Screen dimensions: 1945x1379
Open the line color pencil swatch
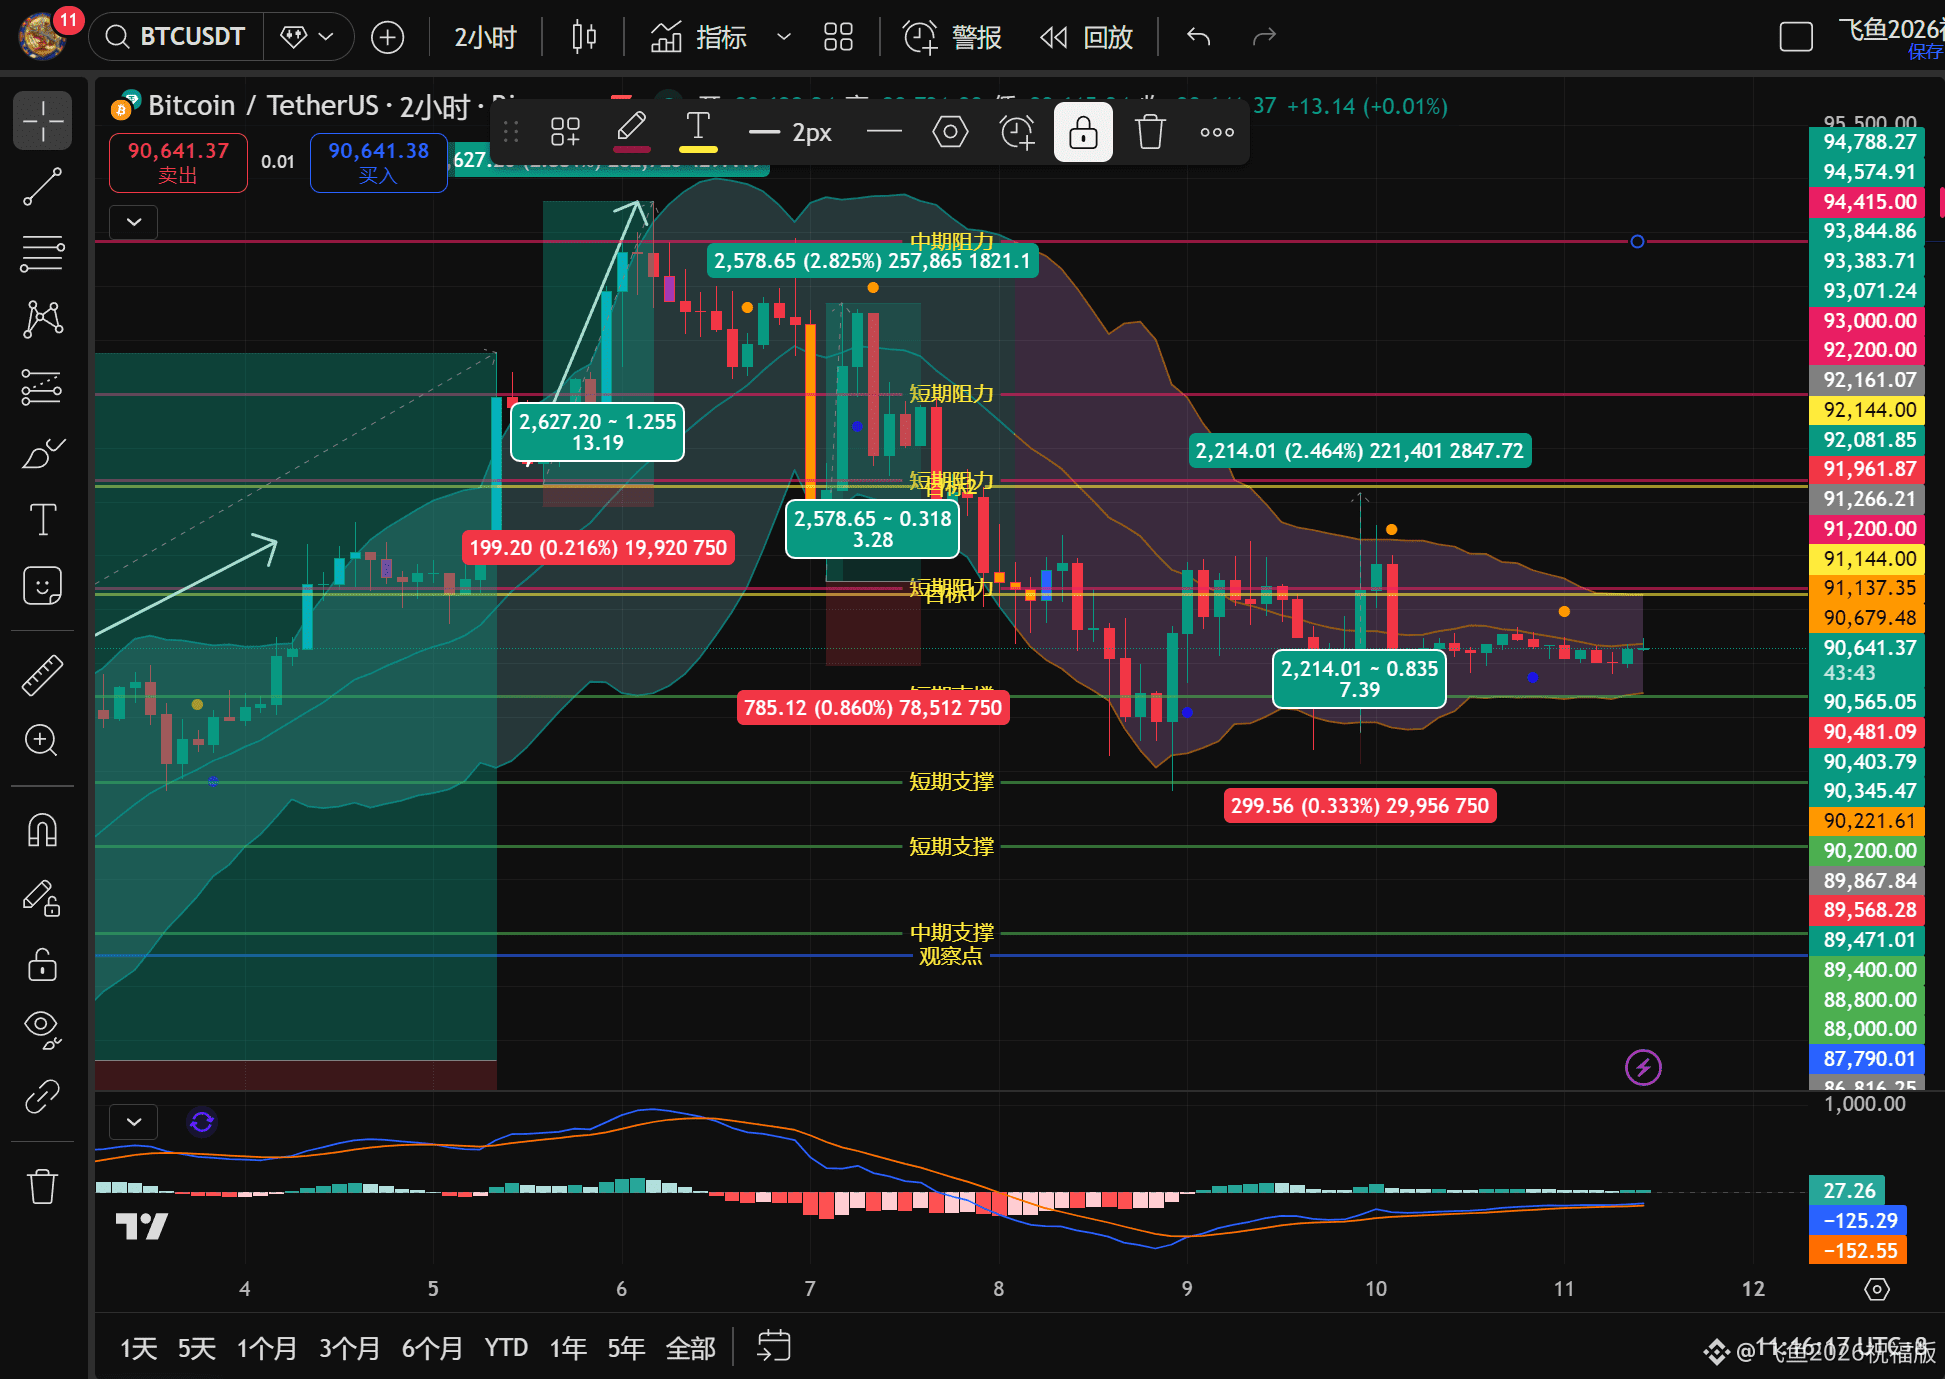pyautogui.click(x=631, y=131)
